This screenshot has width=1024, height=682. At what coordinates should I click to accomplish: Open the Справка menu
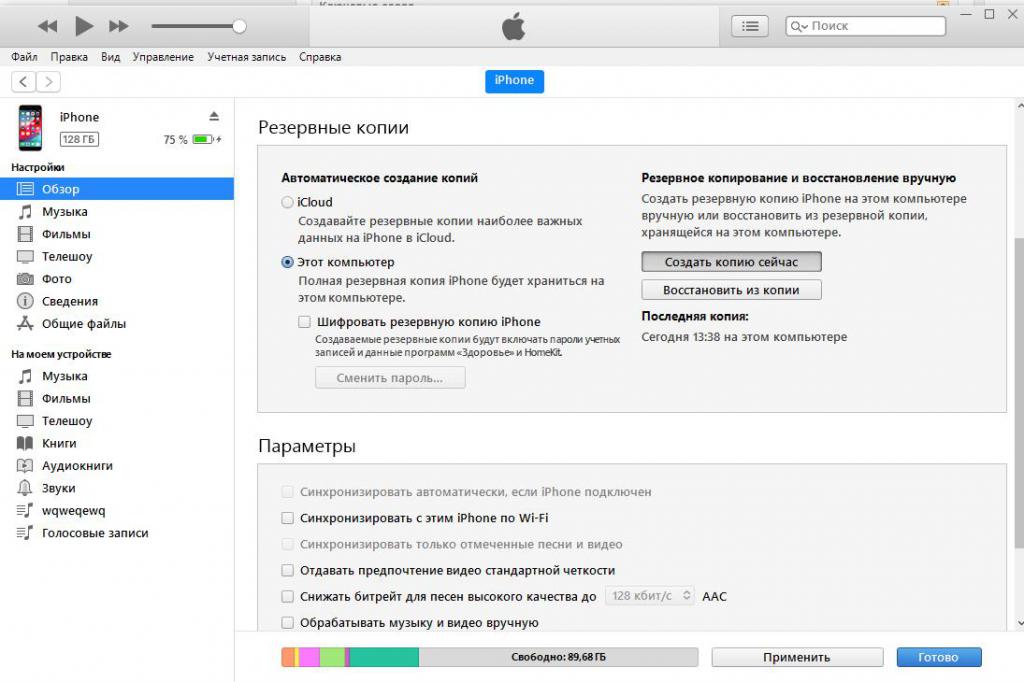pyautogui.click(x=320, y=57)
